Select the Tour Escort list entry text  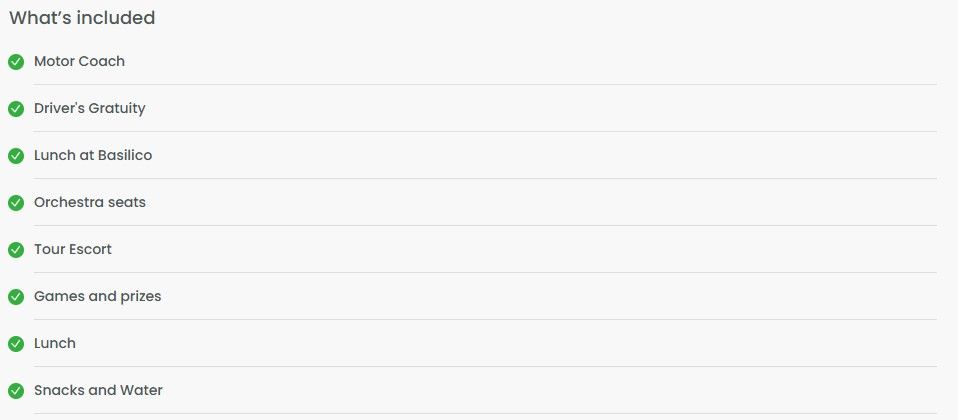73,249
